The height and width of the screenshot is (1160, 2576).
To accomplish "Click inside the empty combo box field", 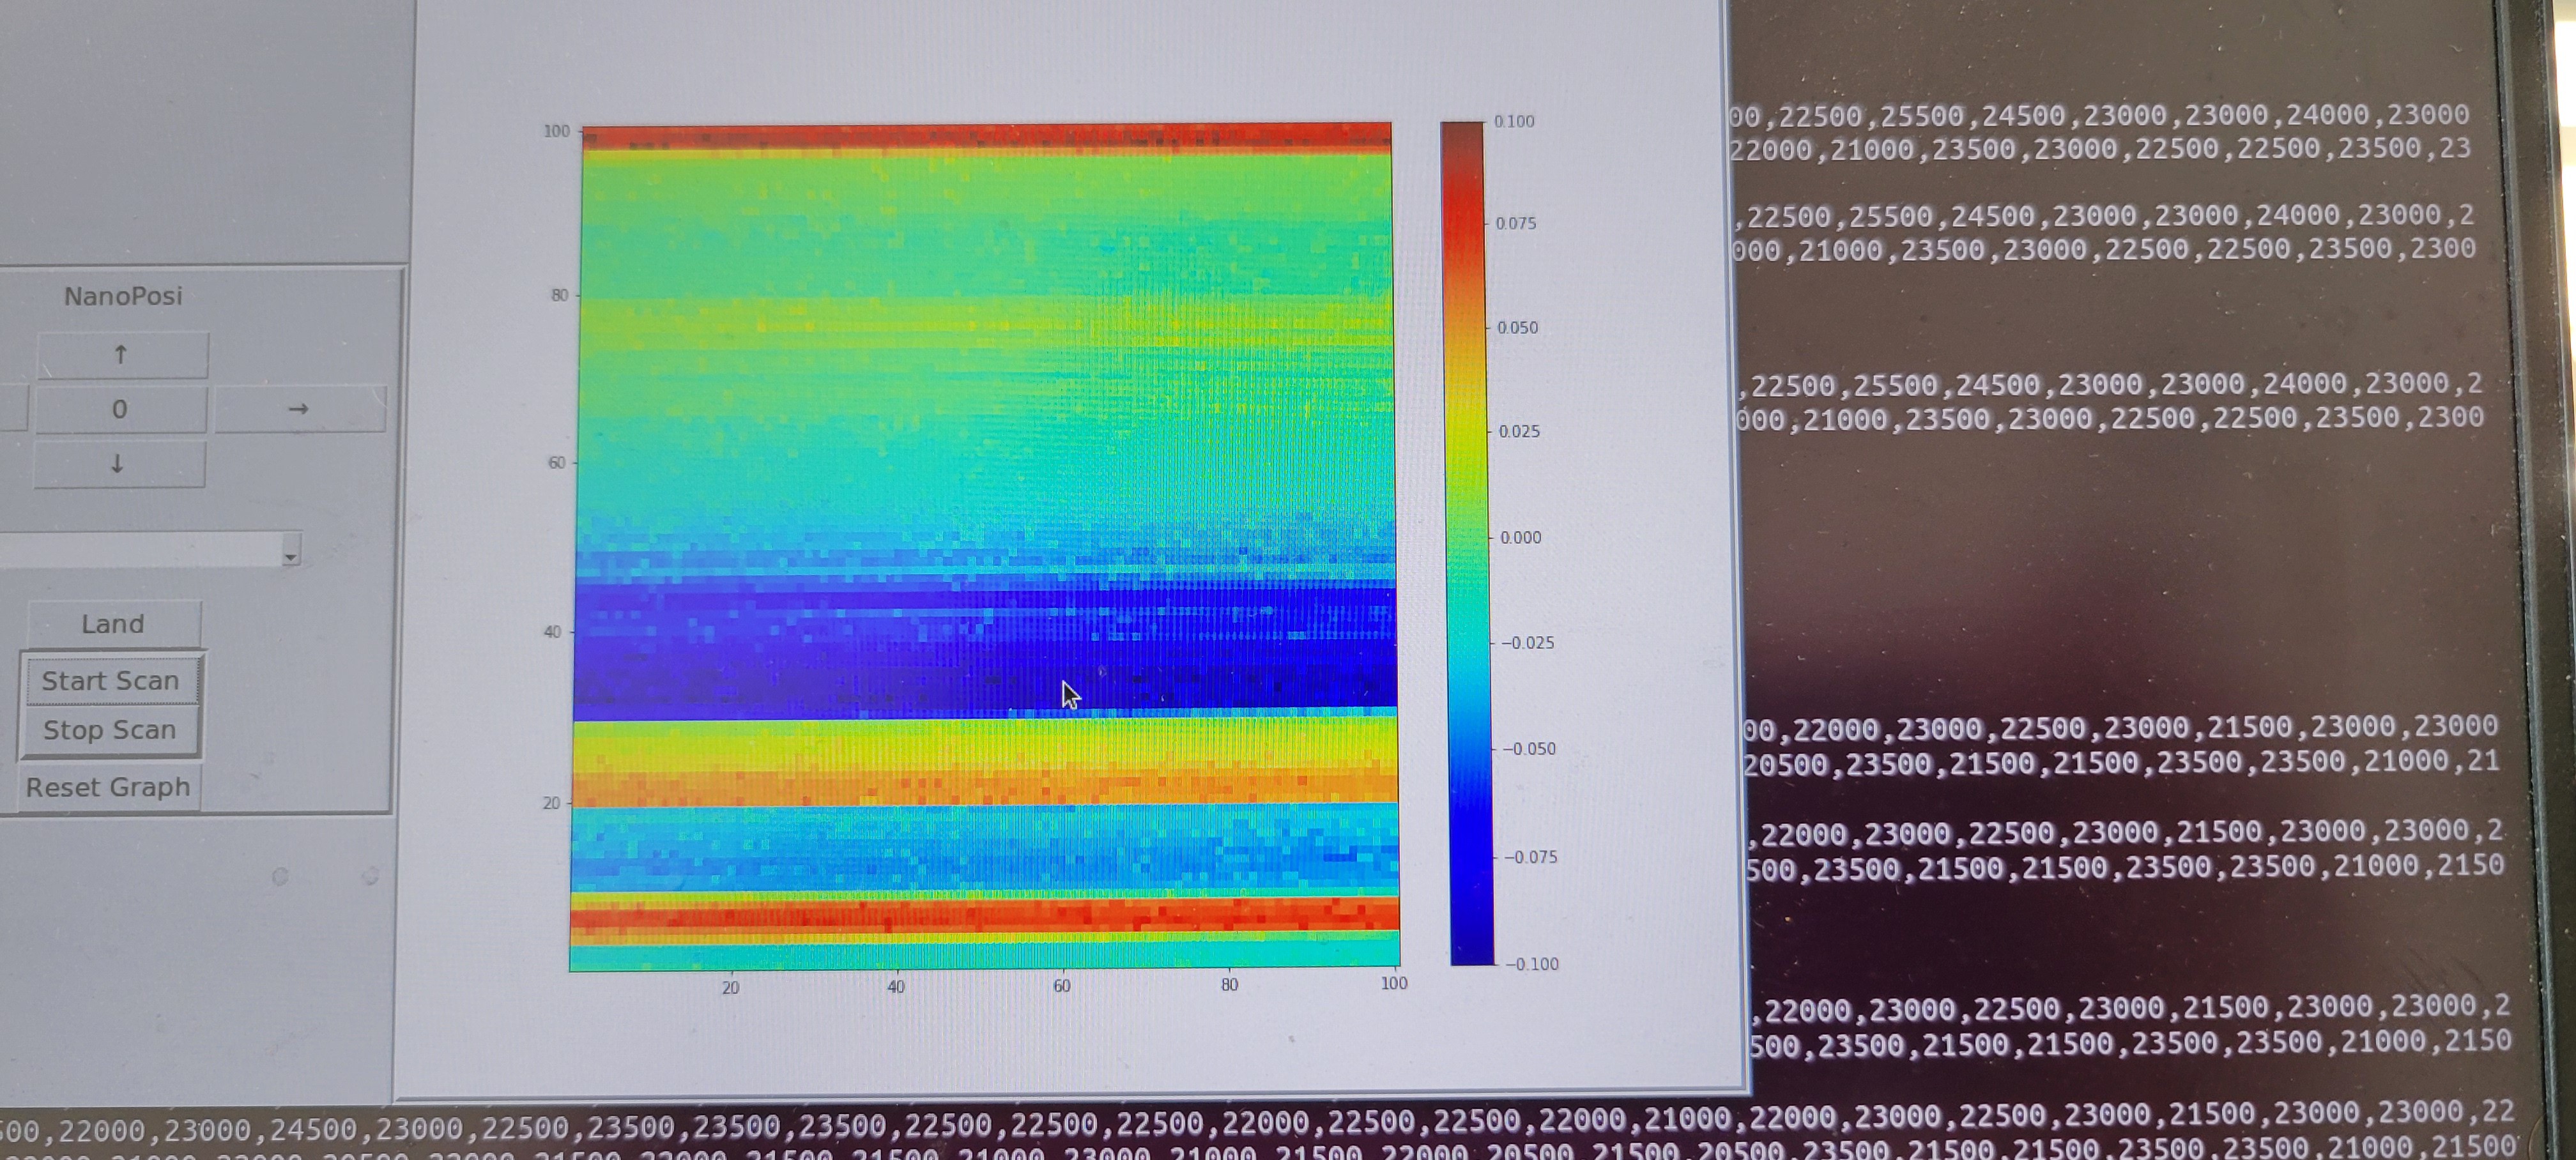I will click(x=140, y=550).
